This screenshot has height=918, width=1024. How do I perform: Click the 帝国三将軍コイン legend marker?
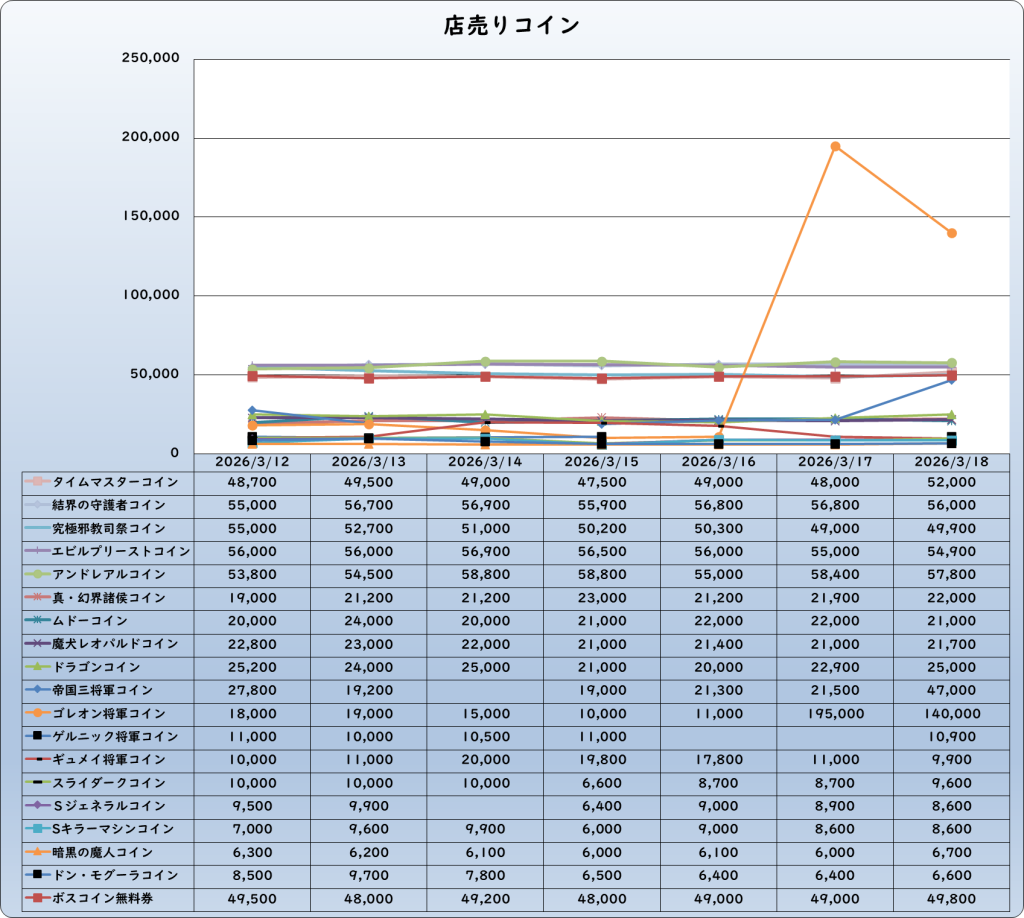pos(37,691)
